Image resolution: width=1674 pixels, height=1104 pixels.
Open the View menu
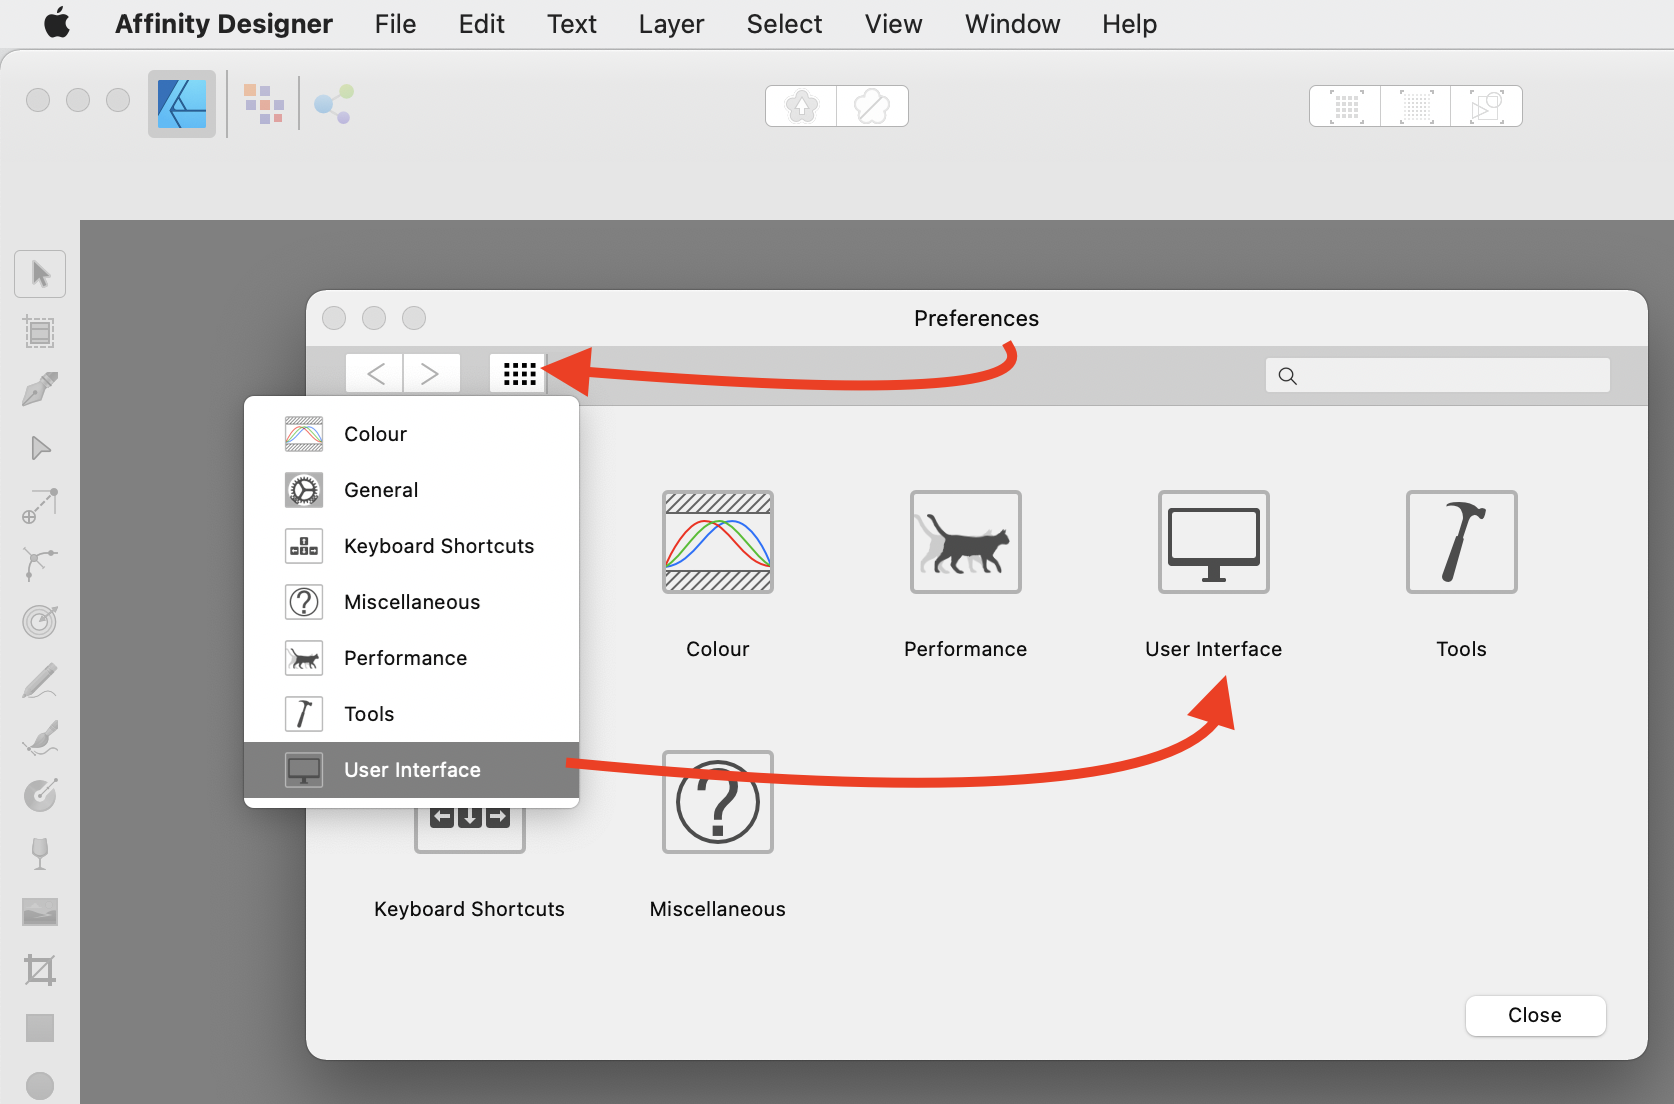click(894, 24)
